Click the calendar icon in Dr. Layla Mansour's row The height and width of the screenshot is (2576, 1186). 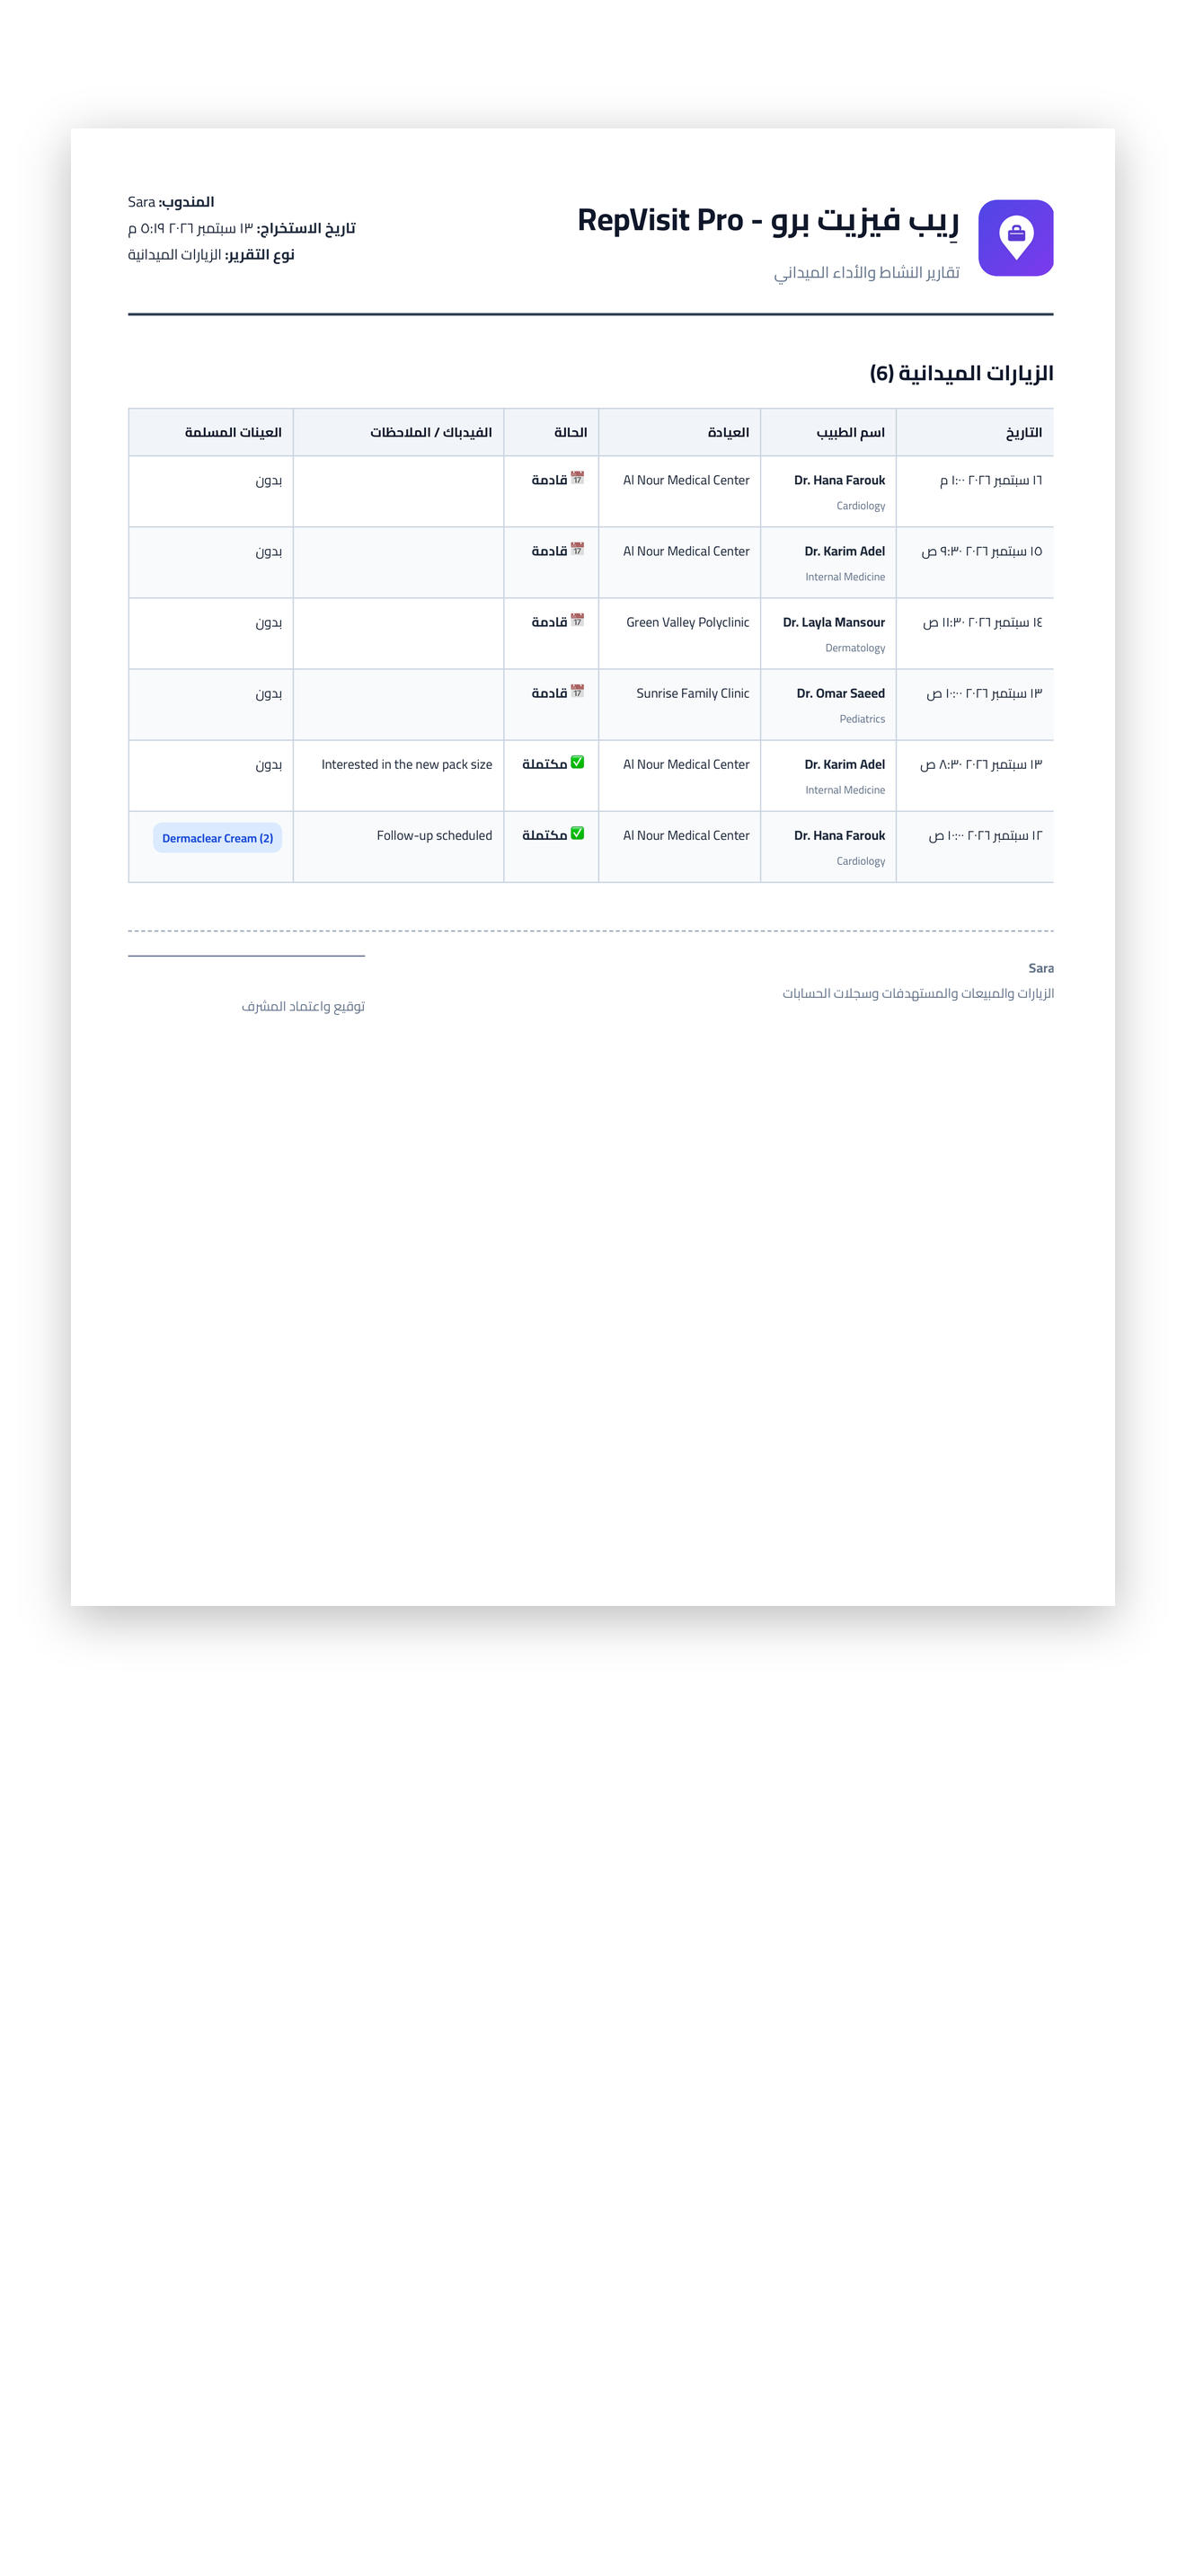point(577,620)
